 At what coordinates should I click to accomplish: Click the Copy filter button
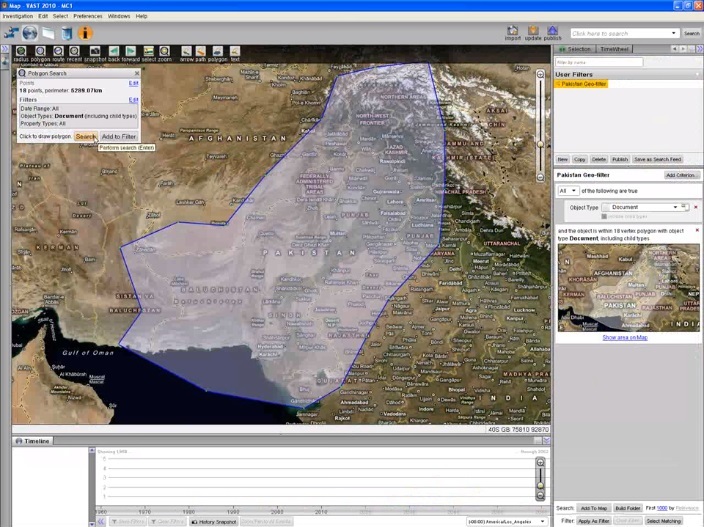click(580, 159)
